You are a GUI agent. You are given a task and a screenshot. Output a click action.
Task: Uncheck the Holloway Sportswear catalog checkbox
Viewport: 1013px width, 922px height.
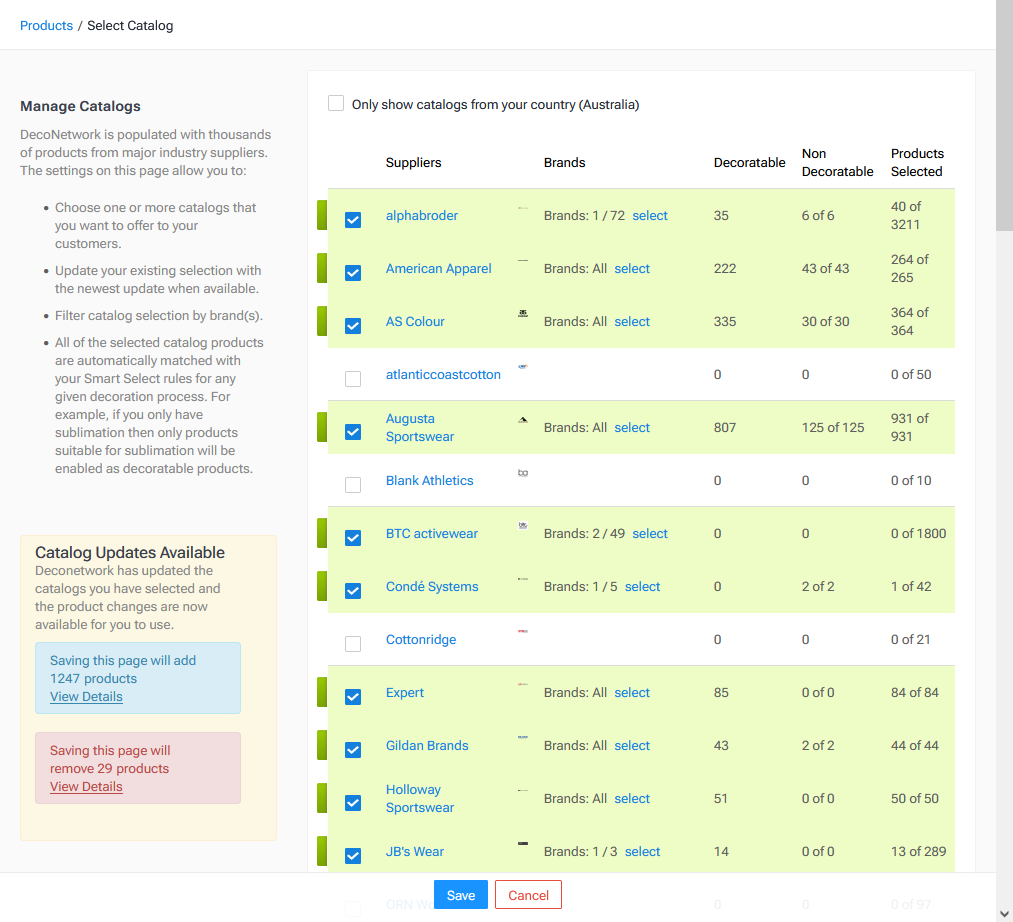353,802
